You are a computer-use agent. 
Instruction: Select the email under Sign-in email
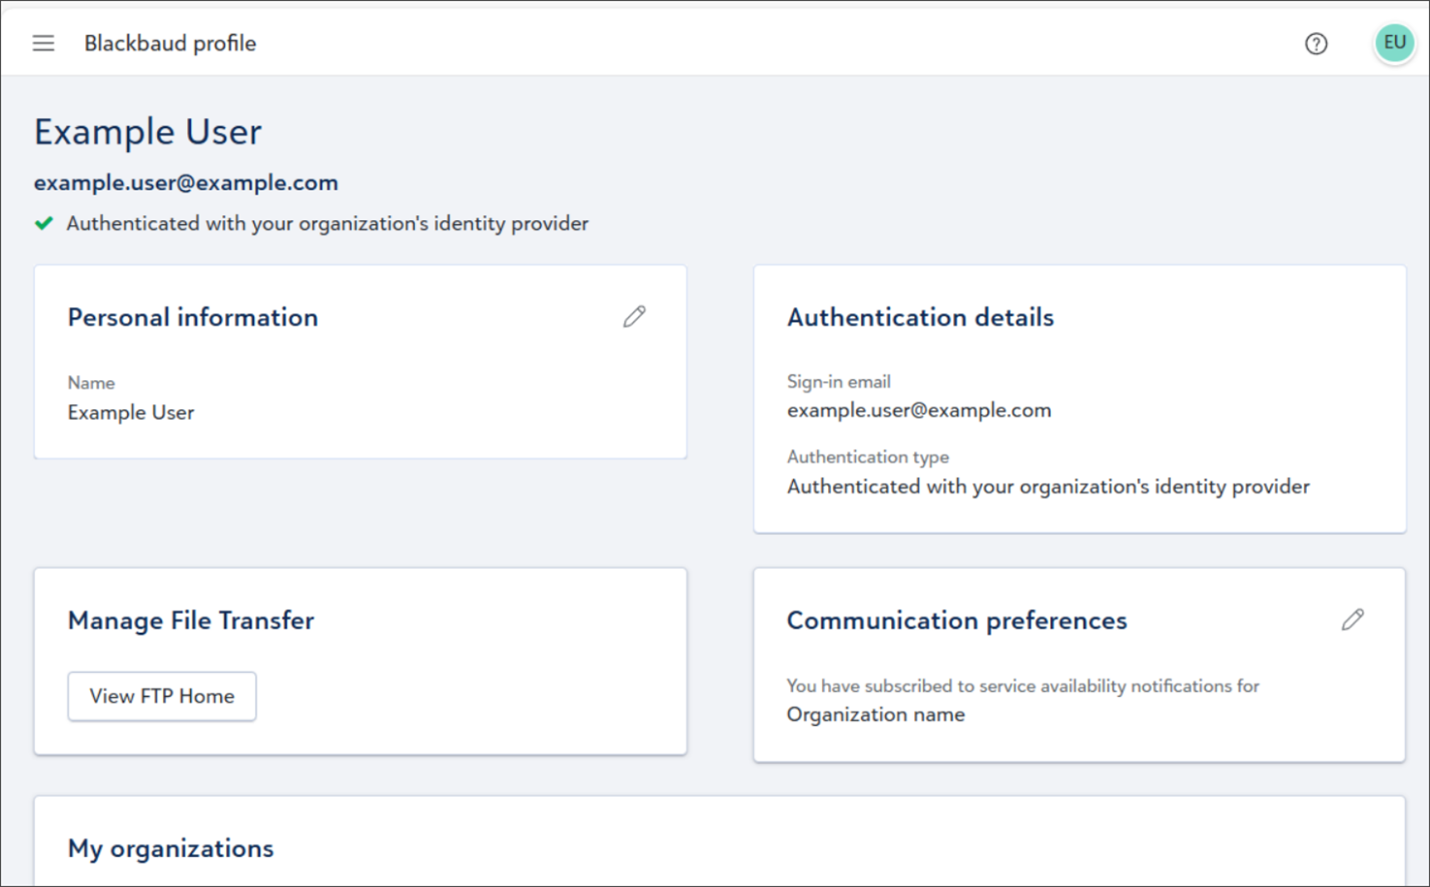[918, 410]
